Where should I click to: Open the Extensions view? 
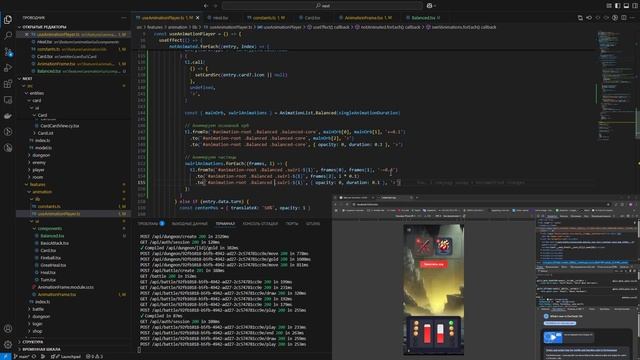[x=8, y=84]
